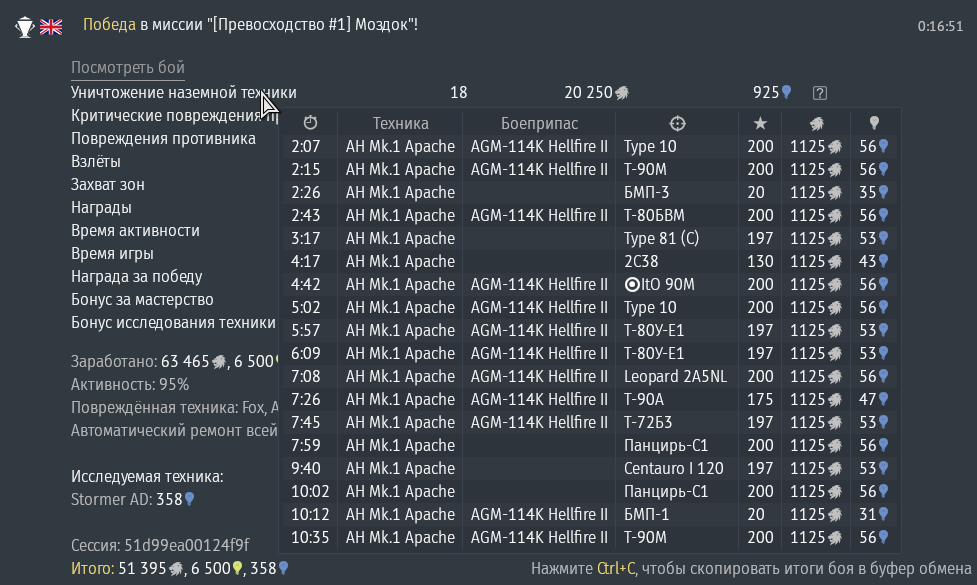
Task: Click the blue research icon next to 925
Action: (786, 93)
